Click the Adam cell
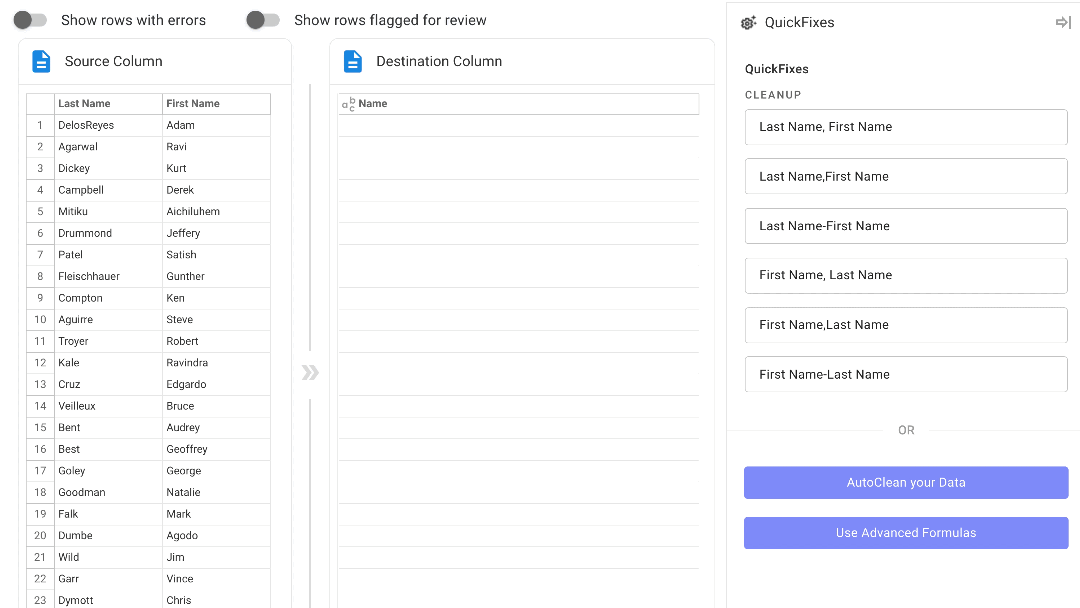The image size is (1080, 608). (x=216, y=125)
